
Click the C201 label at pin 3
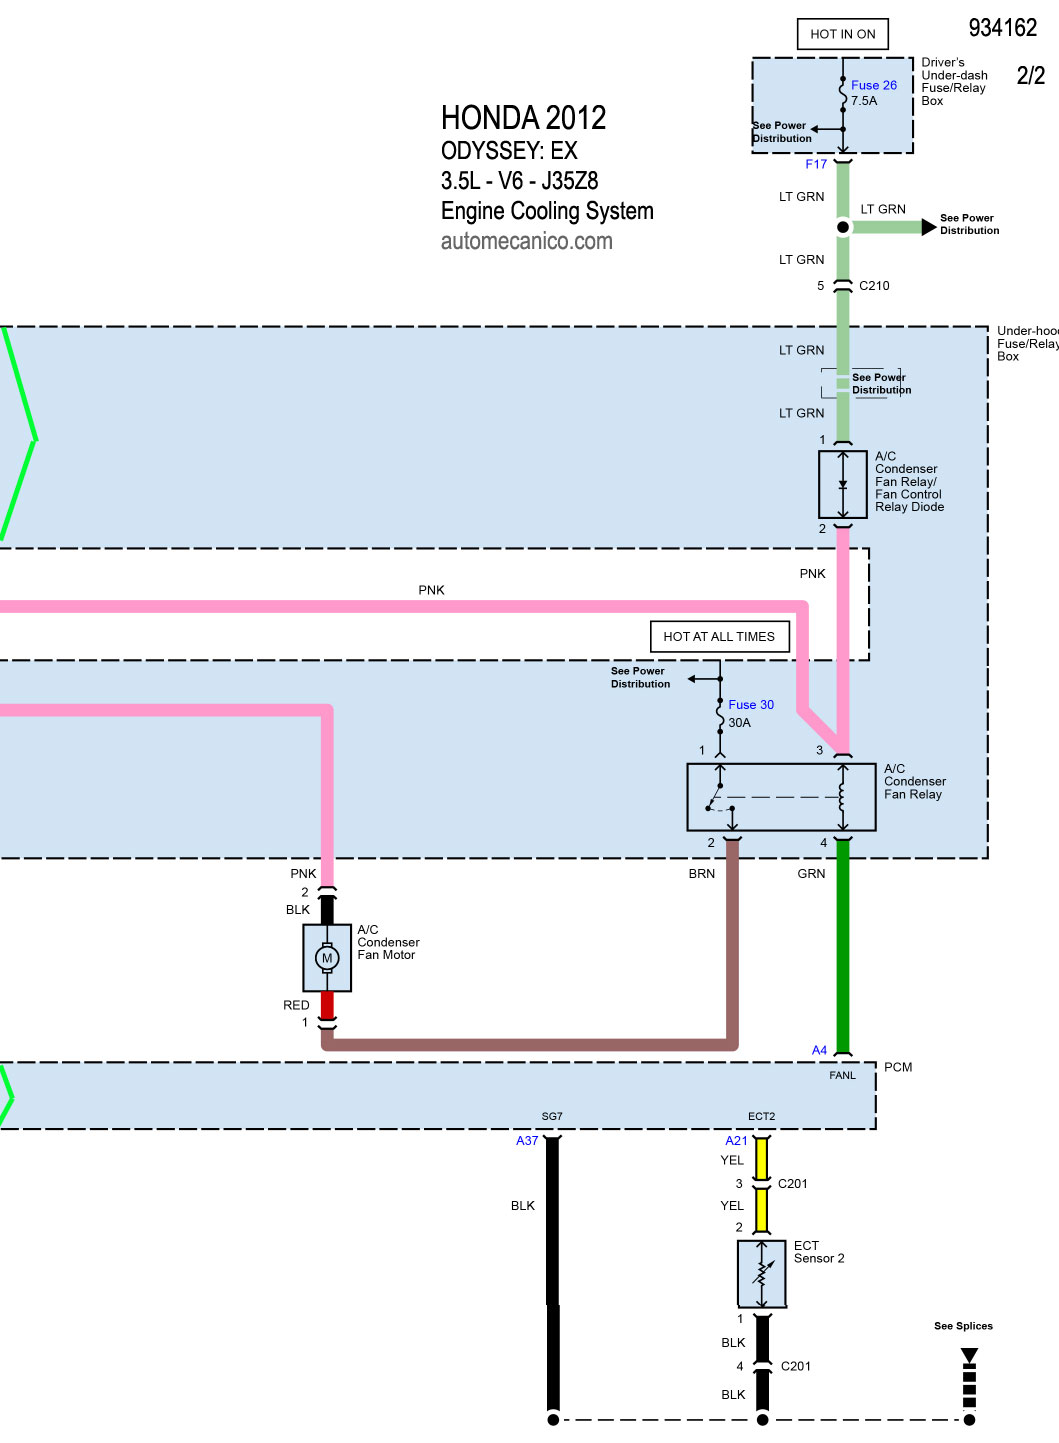click(792, 1184)
